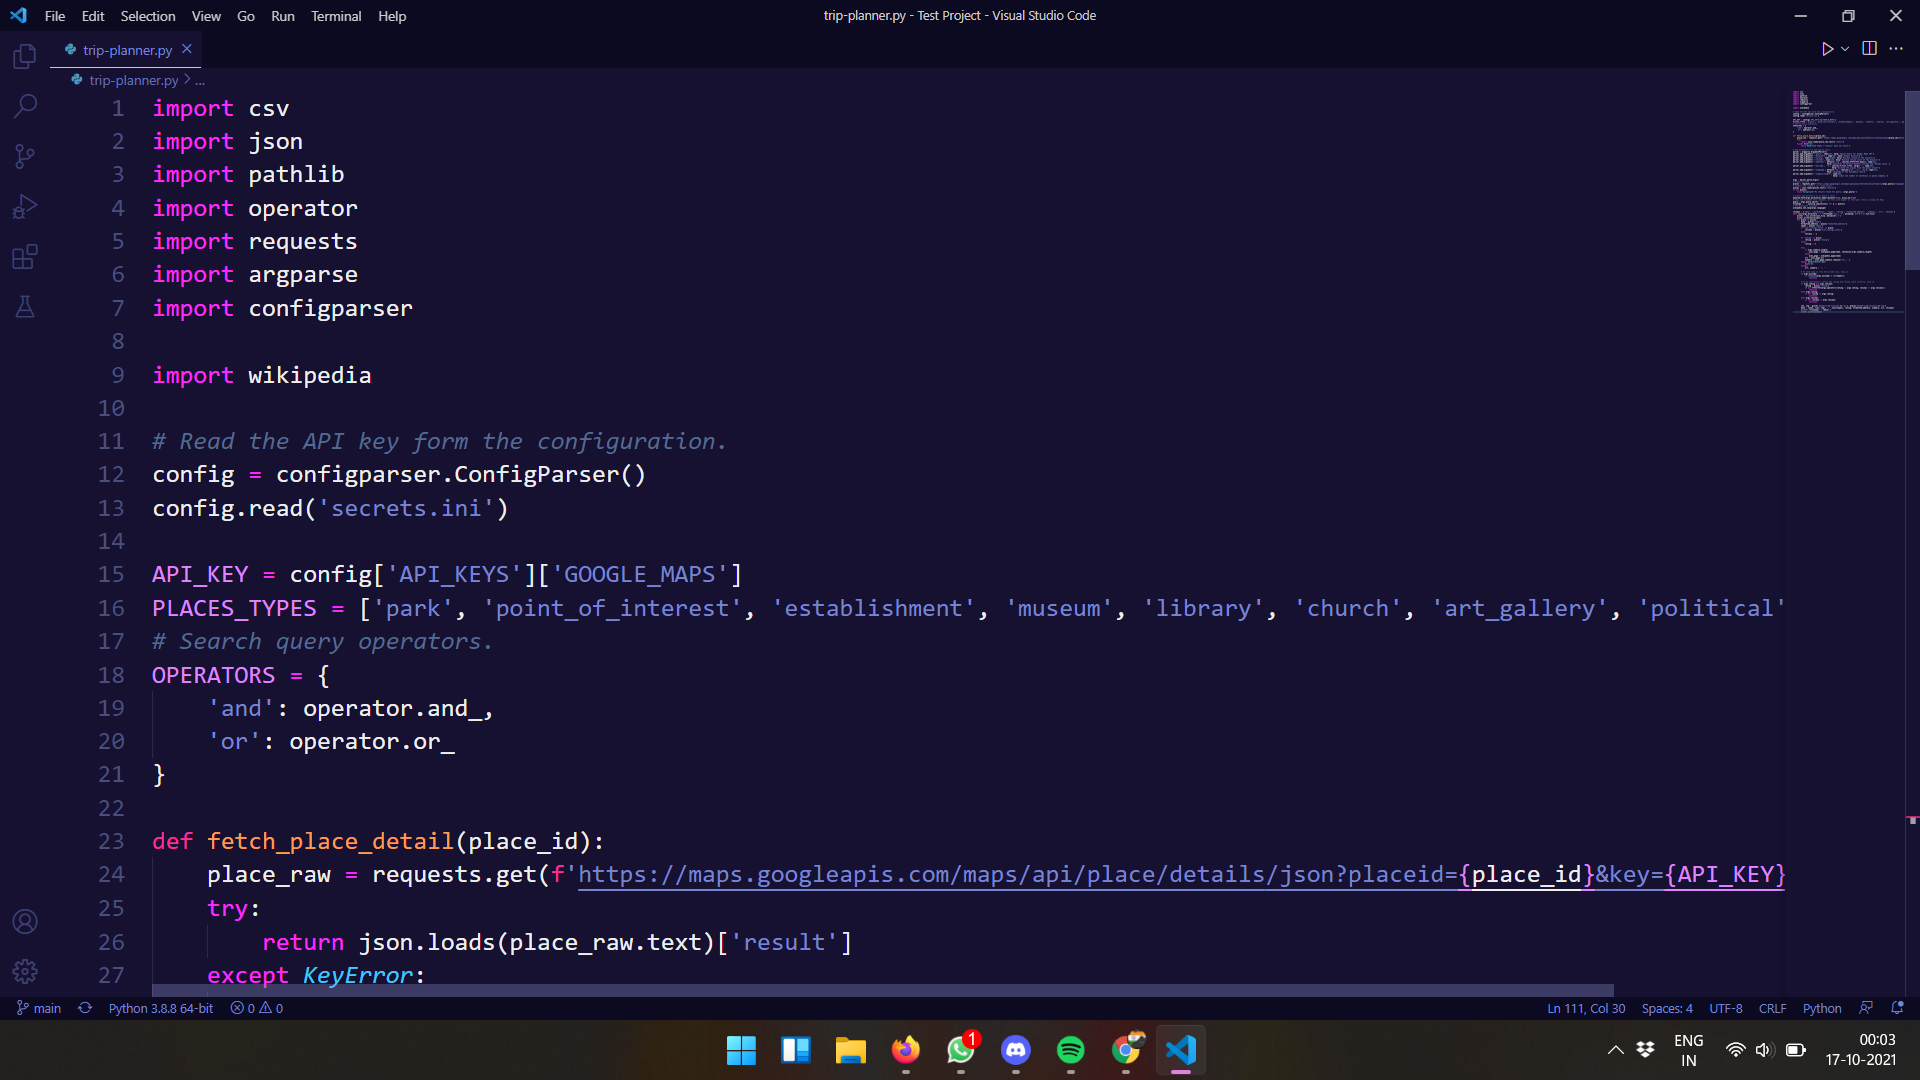This screenshot has height=1080, width=1920.
Task: Click Python 3.8.8 64-bit interpreter selector
Action: tap(160, 1008)
